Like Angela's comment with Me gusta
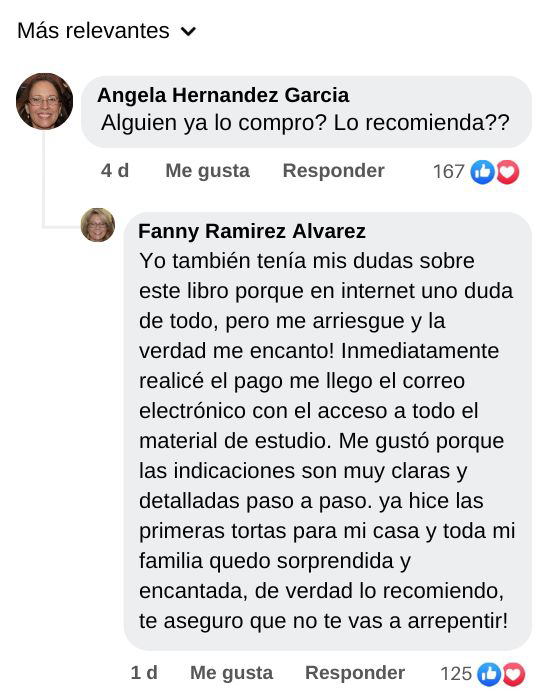Screen dimensions: 550x700 coord(208,171)
